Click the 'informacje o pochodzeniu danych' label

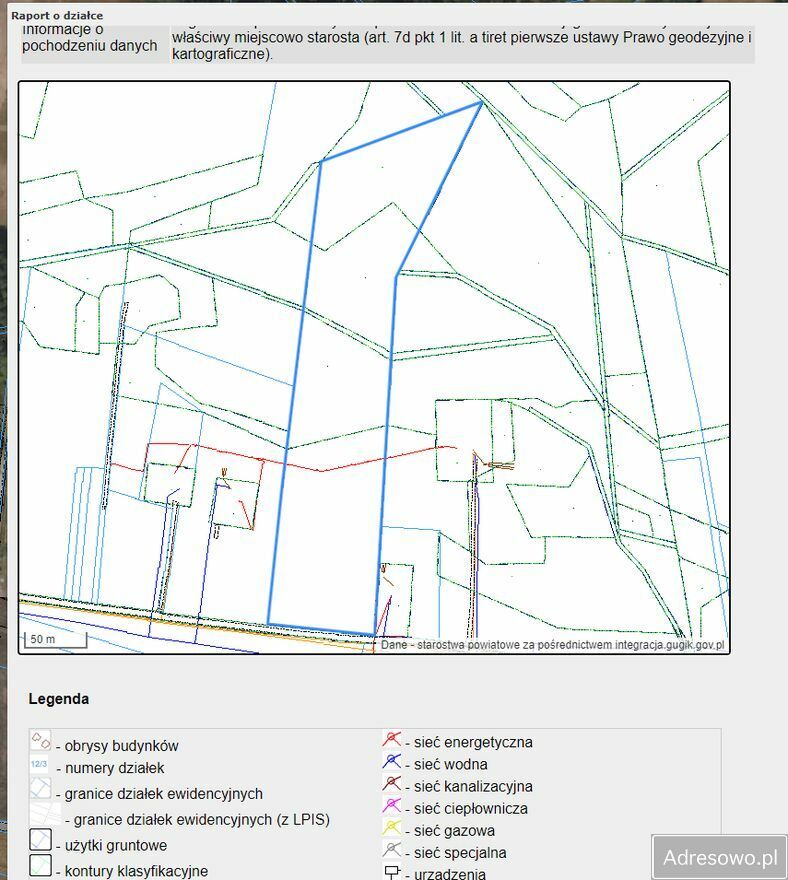click(90, 38)
